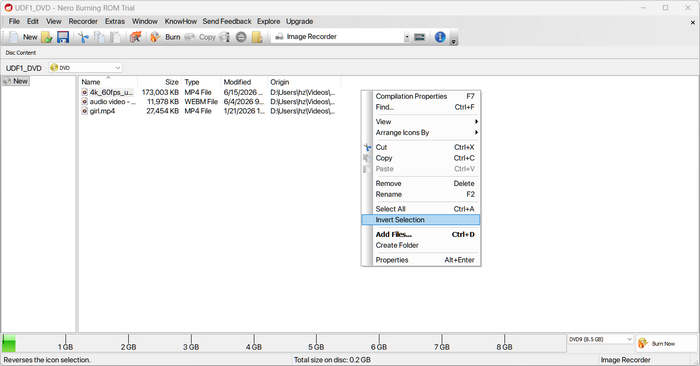Click the Burn flame toolbar button
The image size is (700, 366).
pyautogui.click(x=165, y=37)
